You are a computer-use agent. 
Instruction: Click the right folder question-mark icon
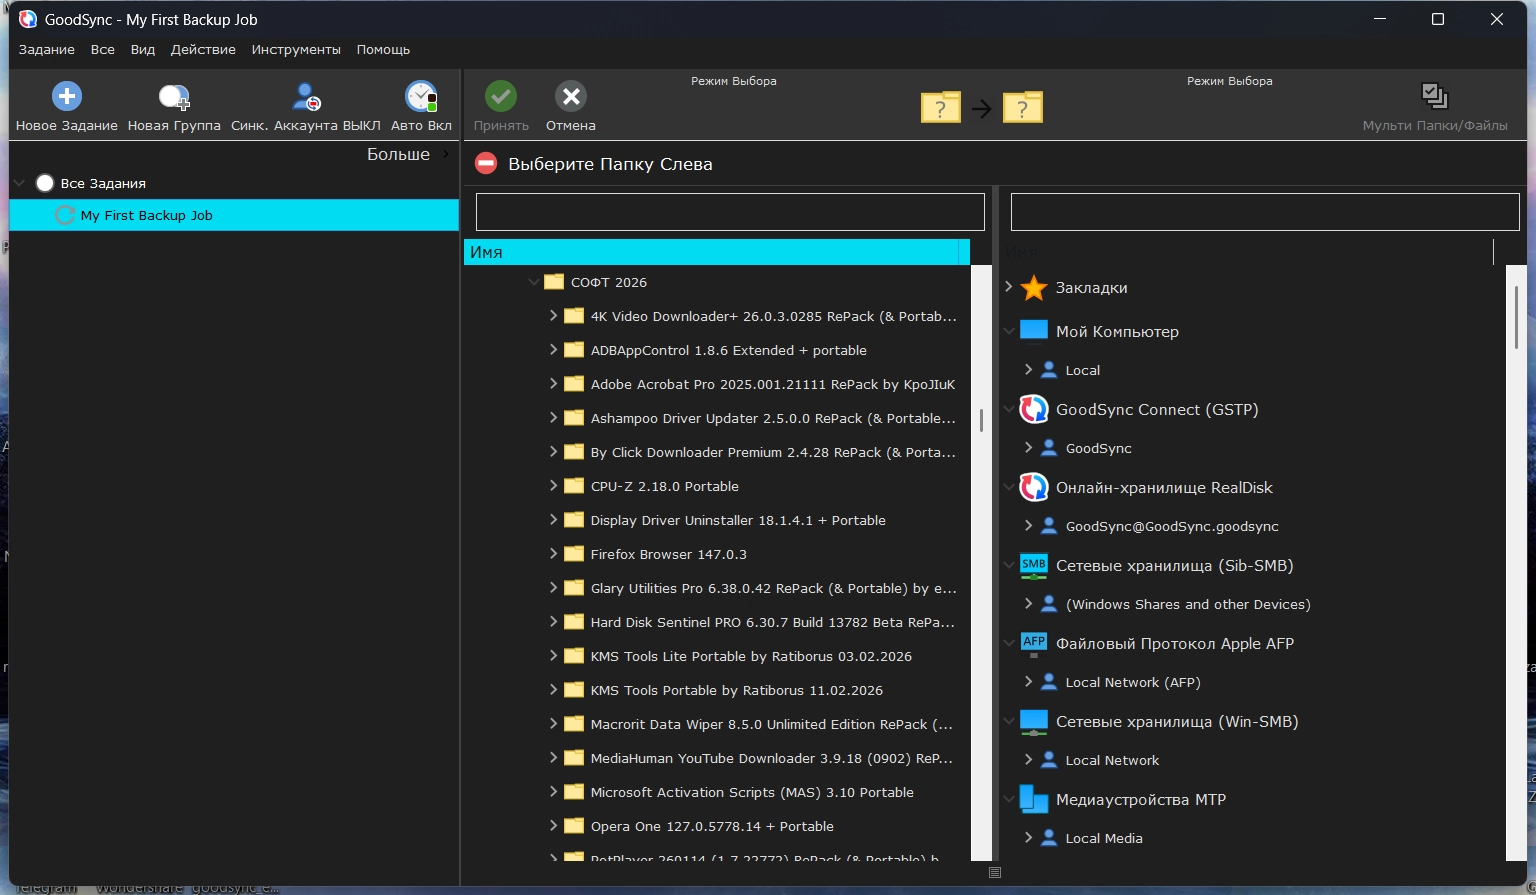coord(1022,107)
